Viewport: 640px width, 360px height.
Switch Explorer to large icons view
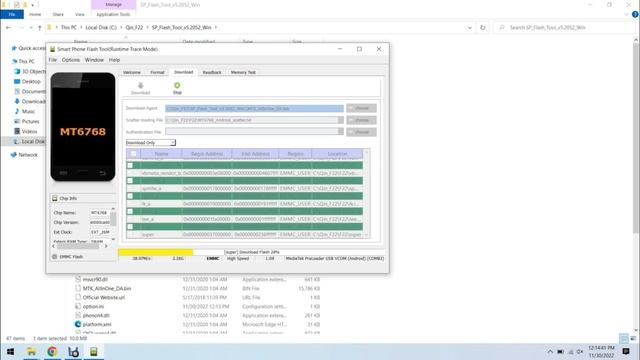coord(633,338)
